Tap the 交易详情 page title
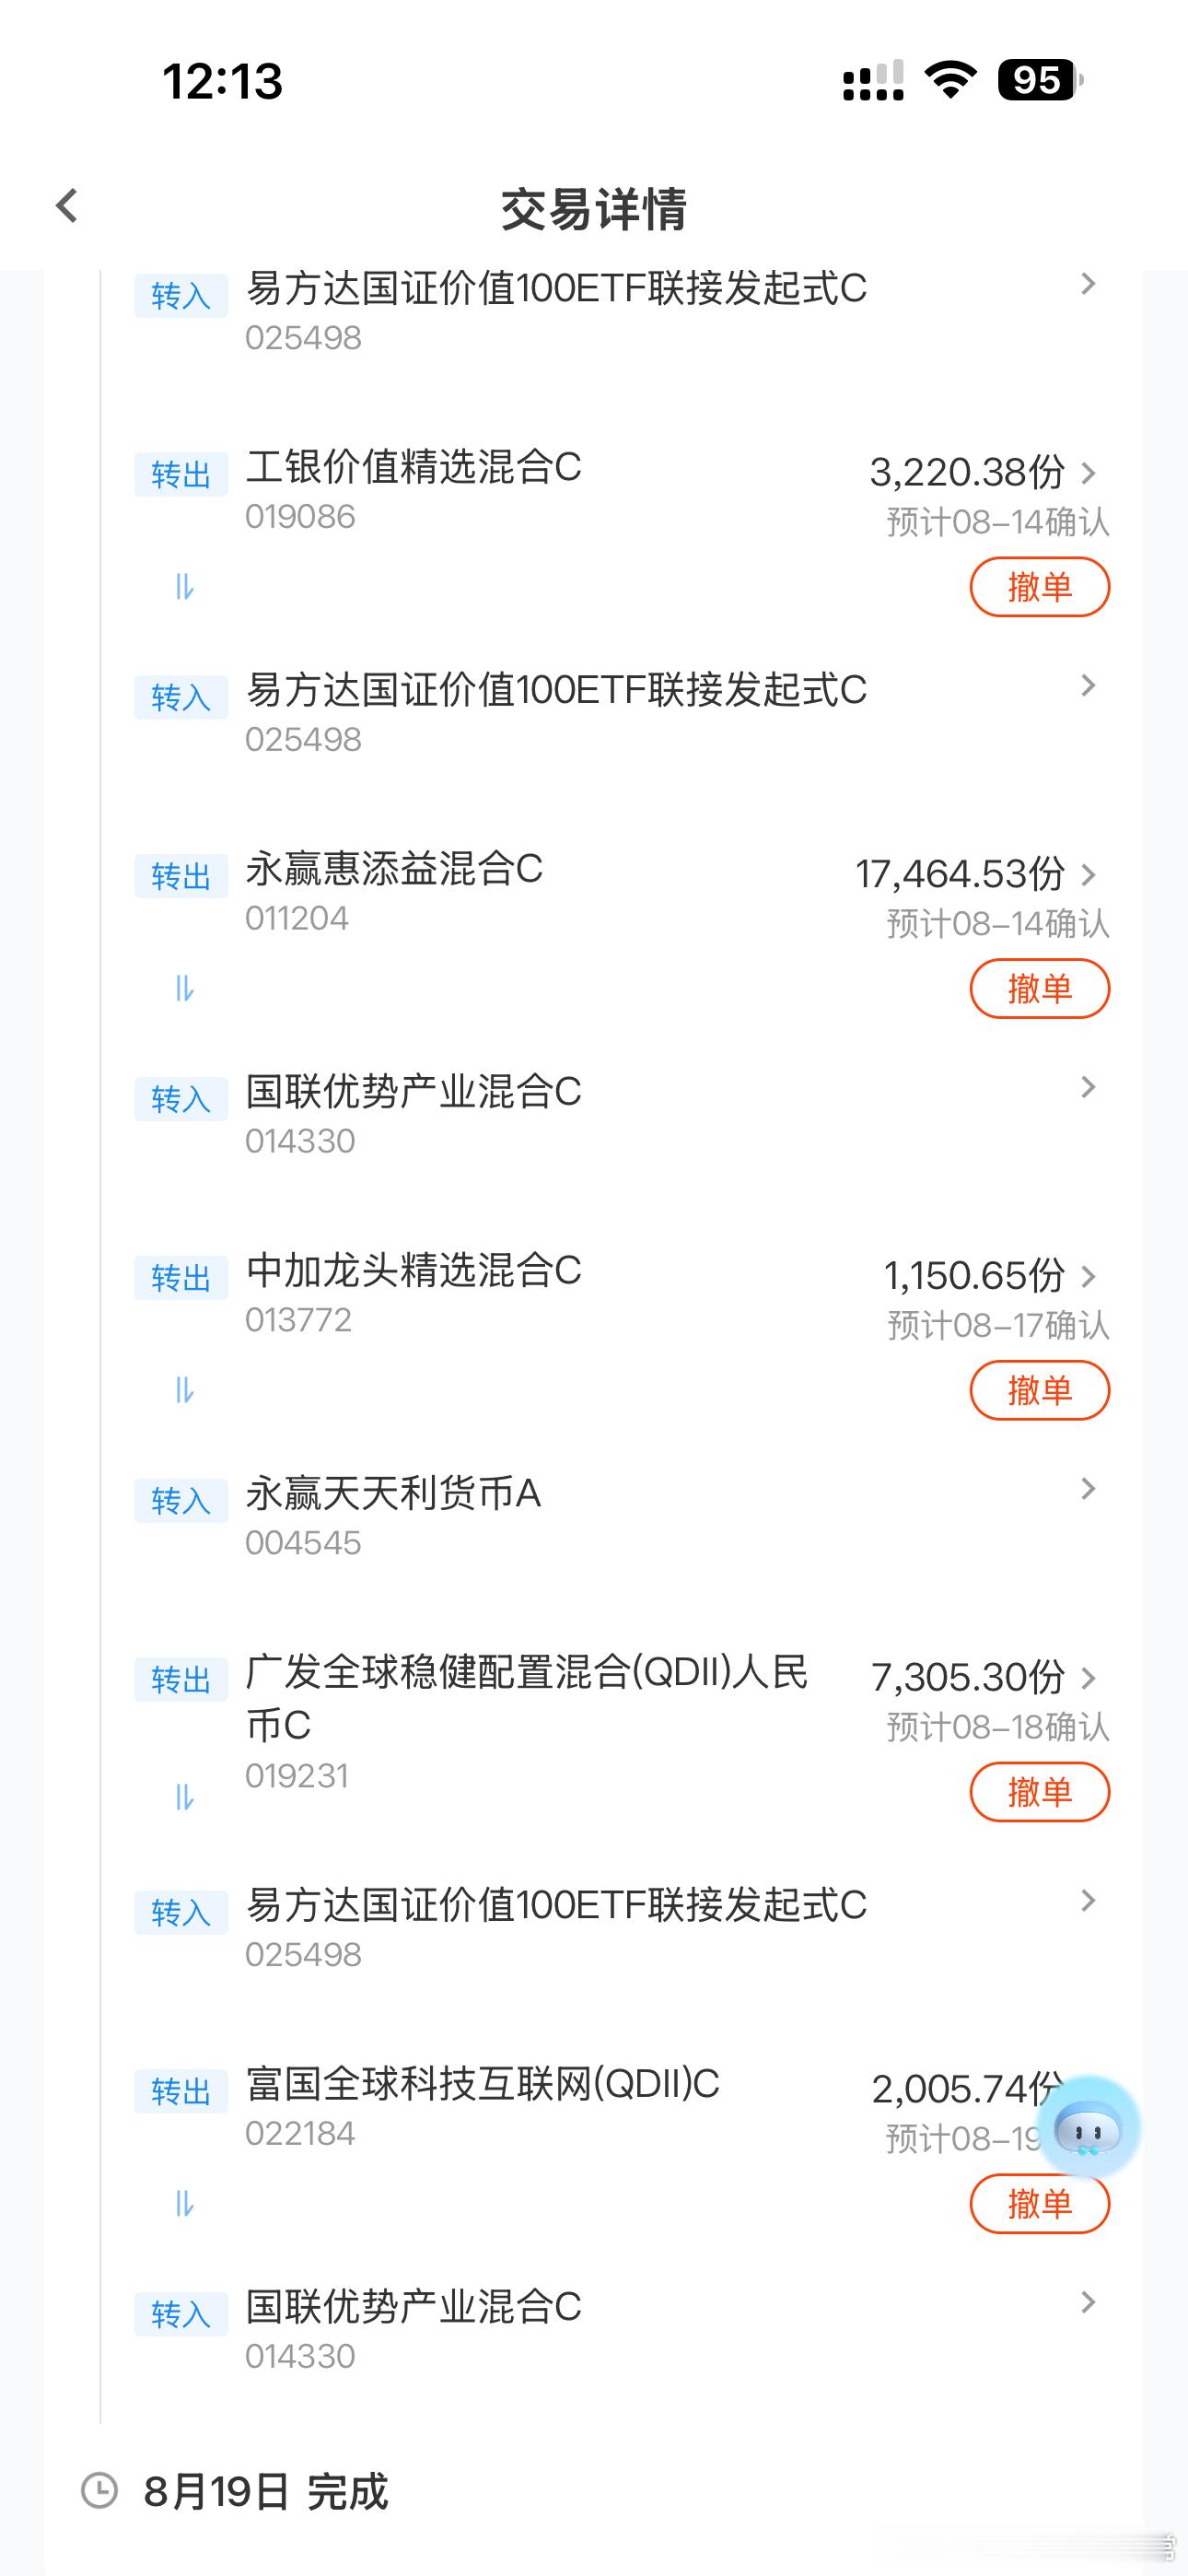Viewport: 1188px width, 2576px height. 594,209
